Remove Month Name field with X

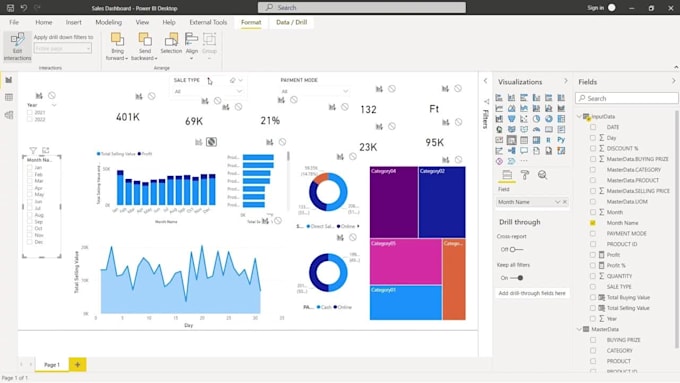click(x=565, y=202)
